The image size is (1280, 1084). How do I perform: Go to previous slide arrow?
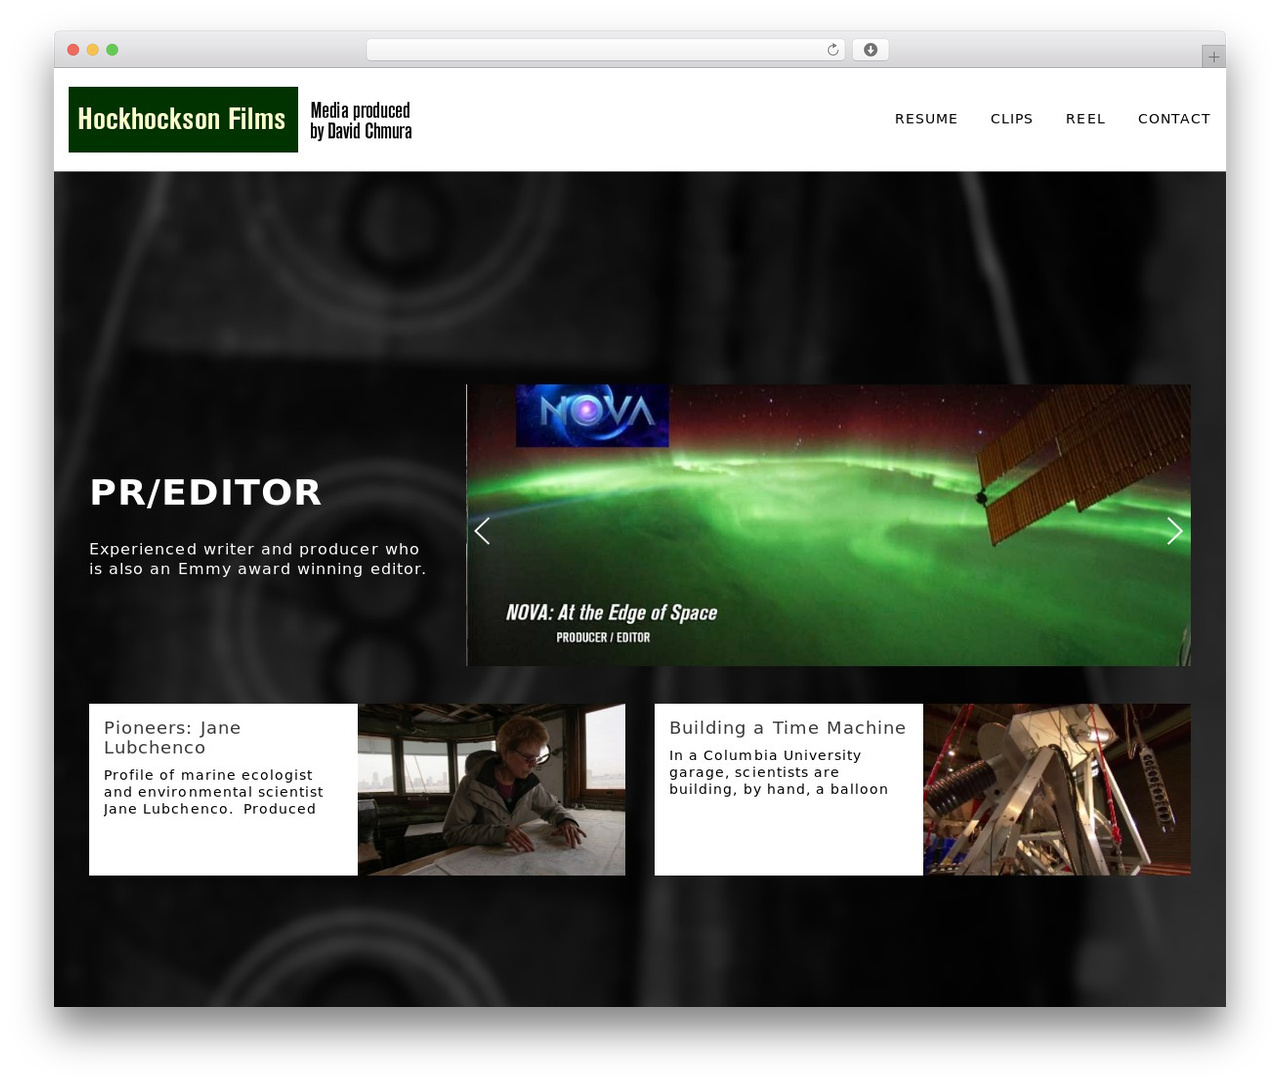(x=482, y=531)
